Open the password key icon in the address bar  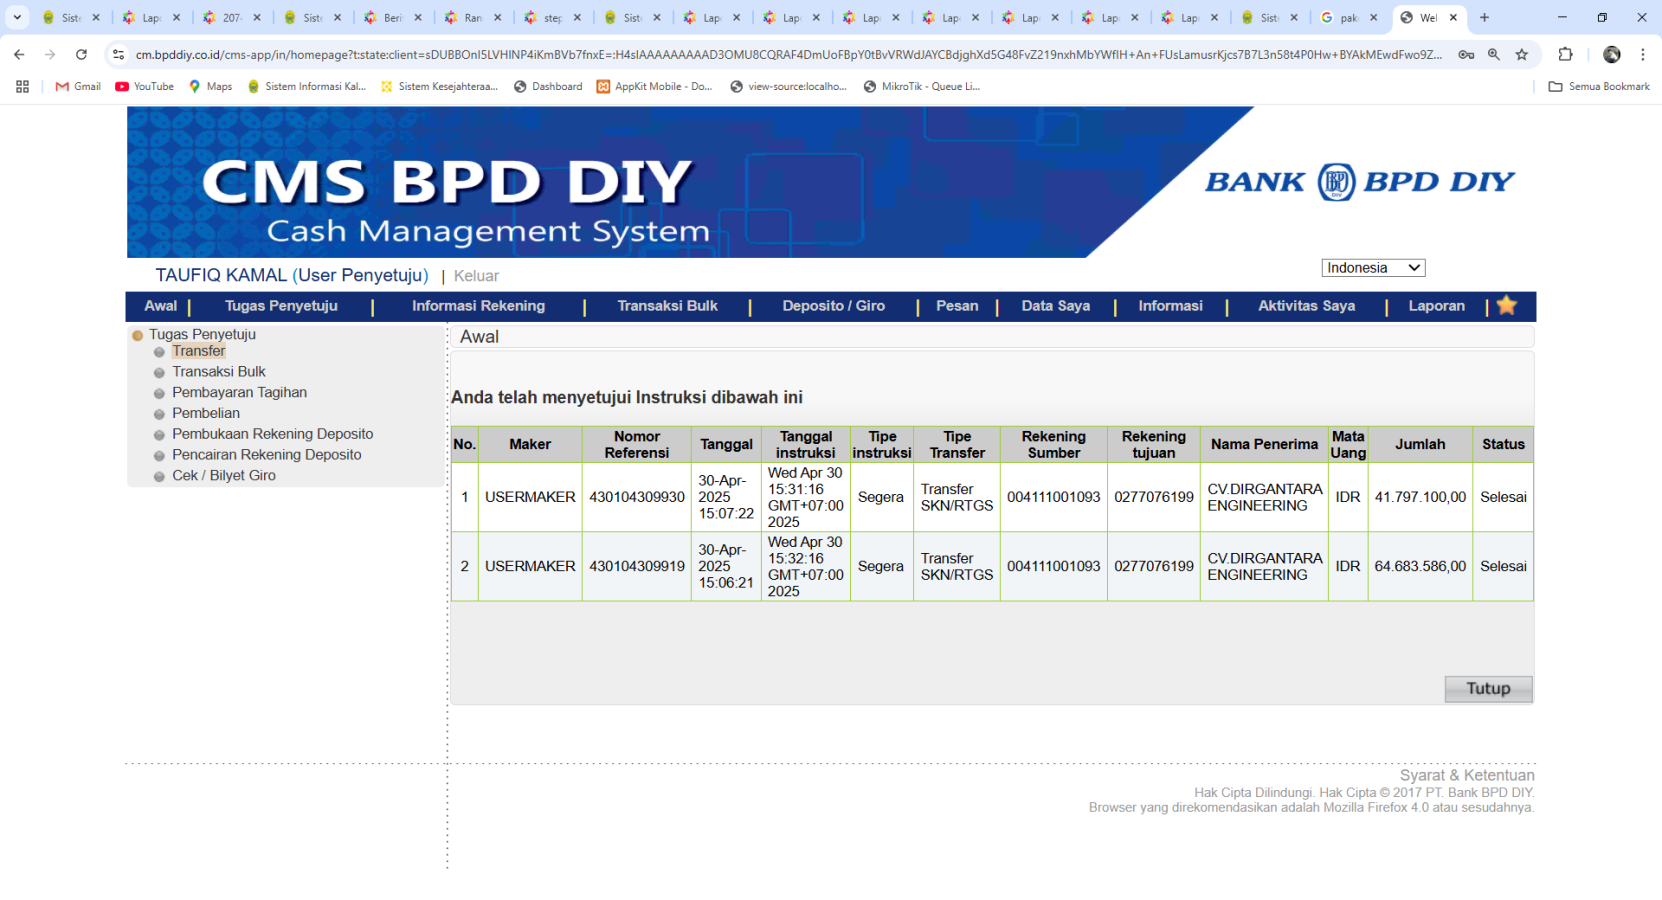[1466, 55]
